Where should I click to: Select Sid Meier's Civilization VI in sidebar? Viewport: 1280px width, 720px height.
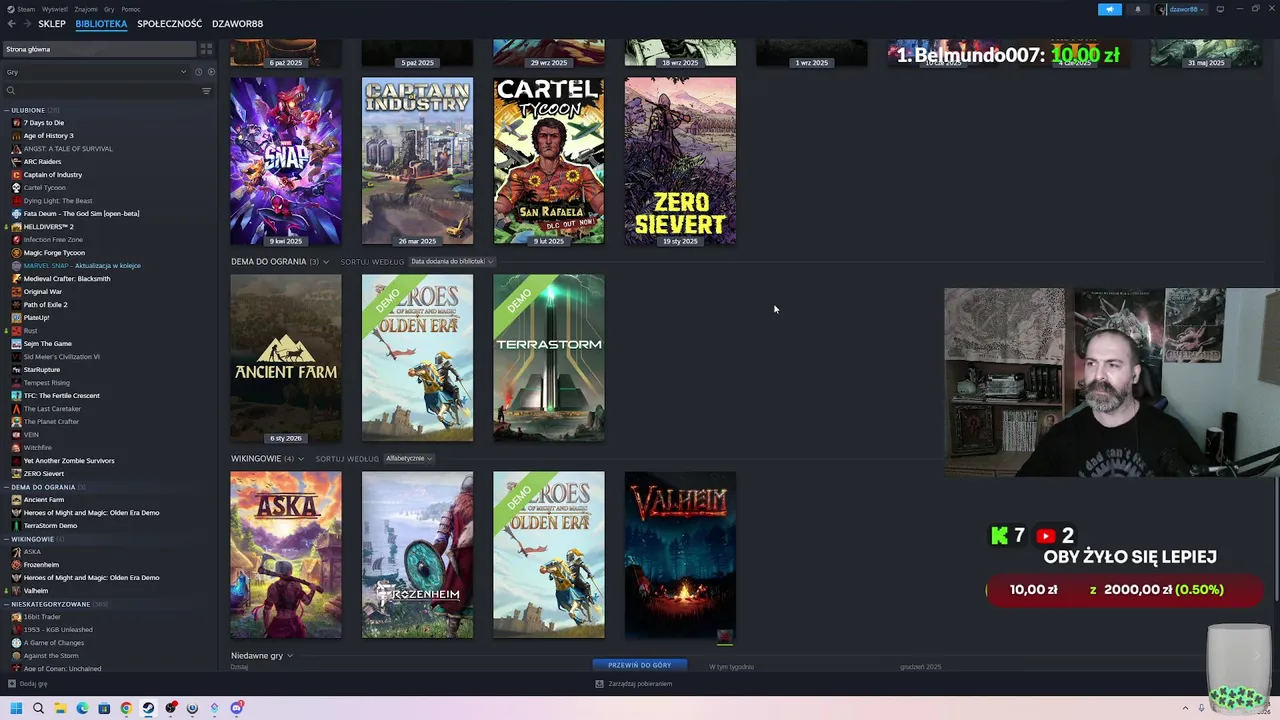pyautogui.click(x=61, y=357)
